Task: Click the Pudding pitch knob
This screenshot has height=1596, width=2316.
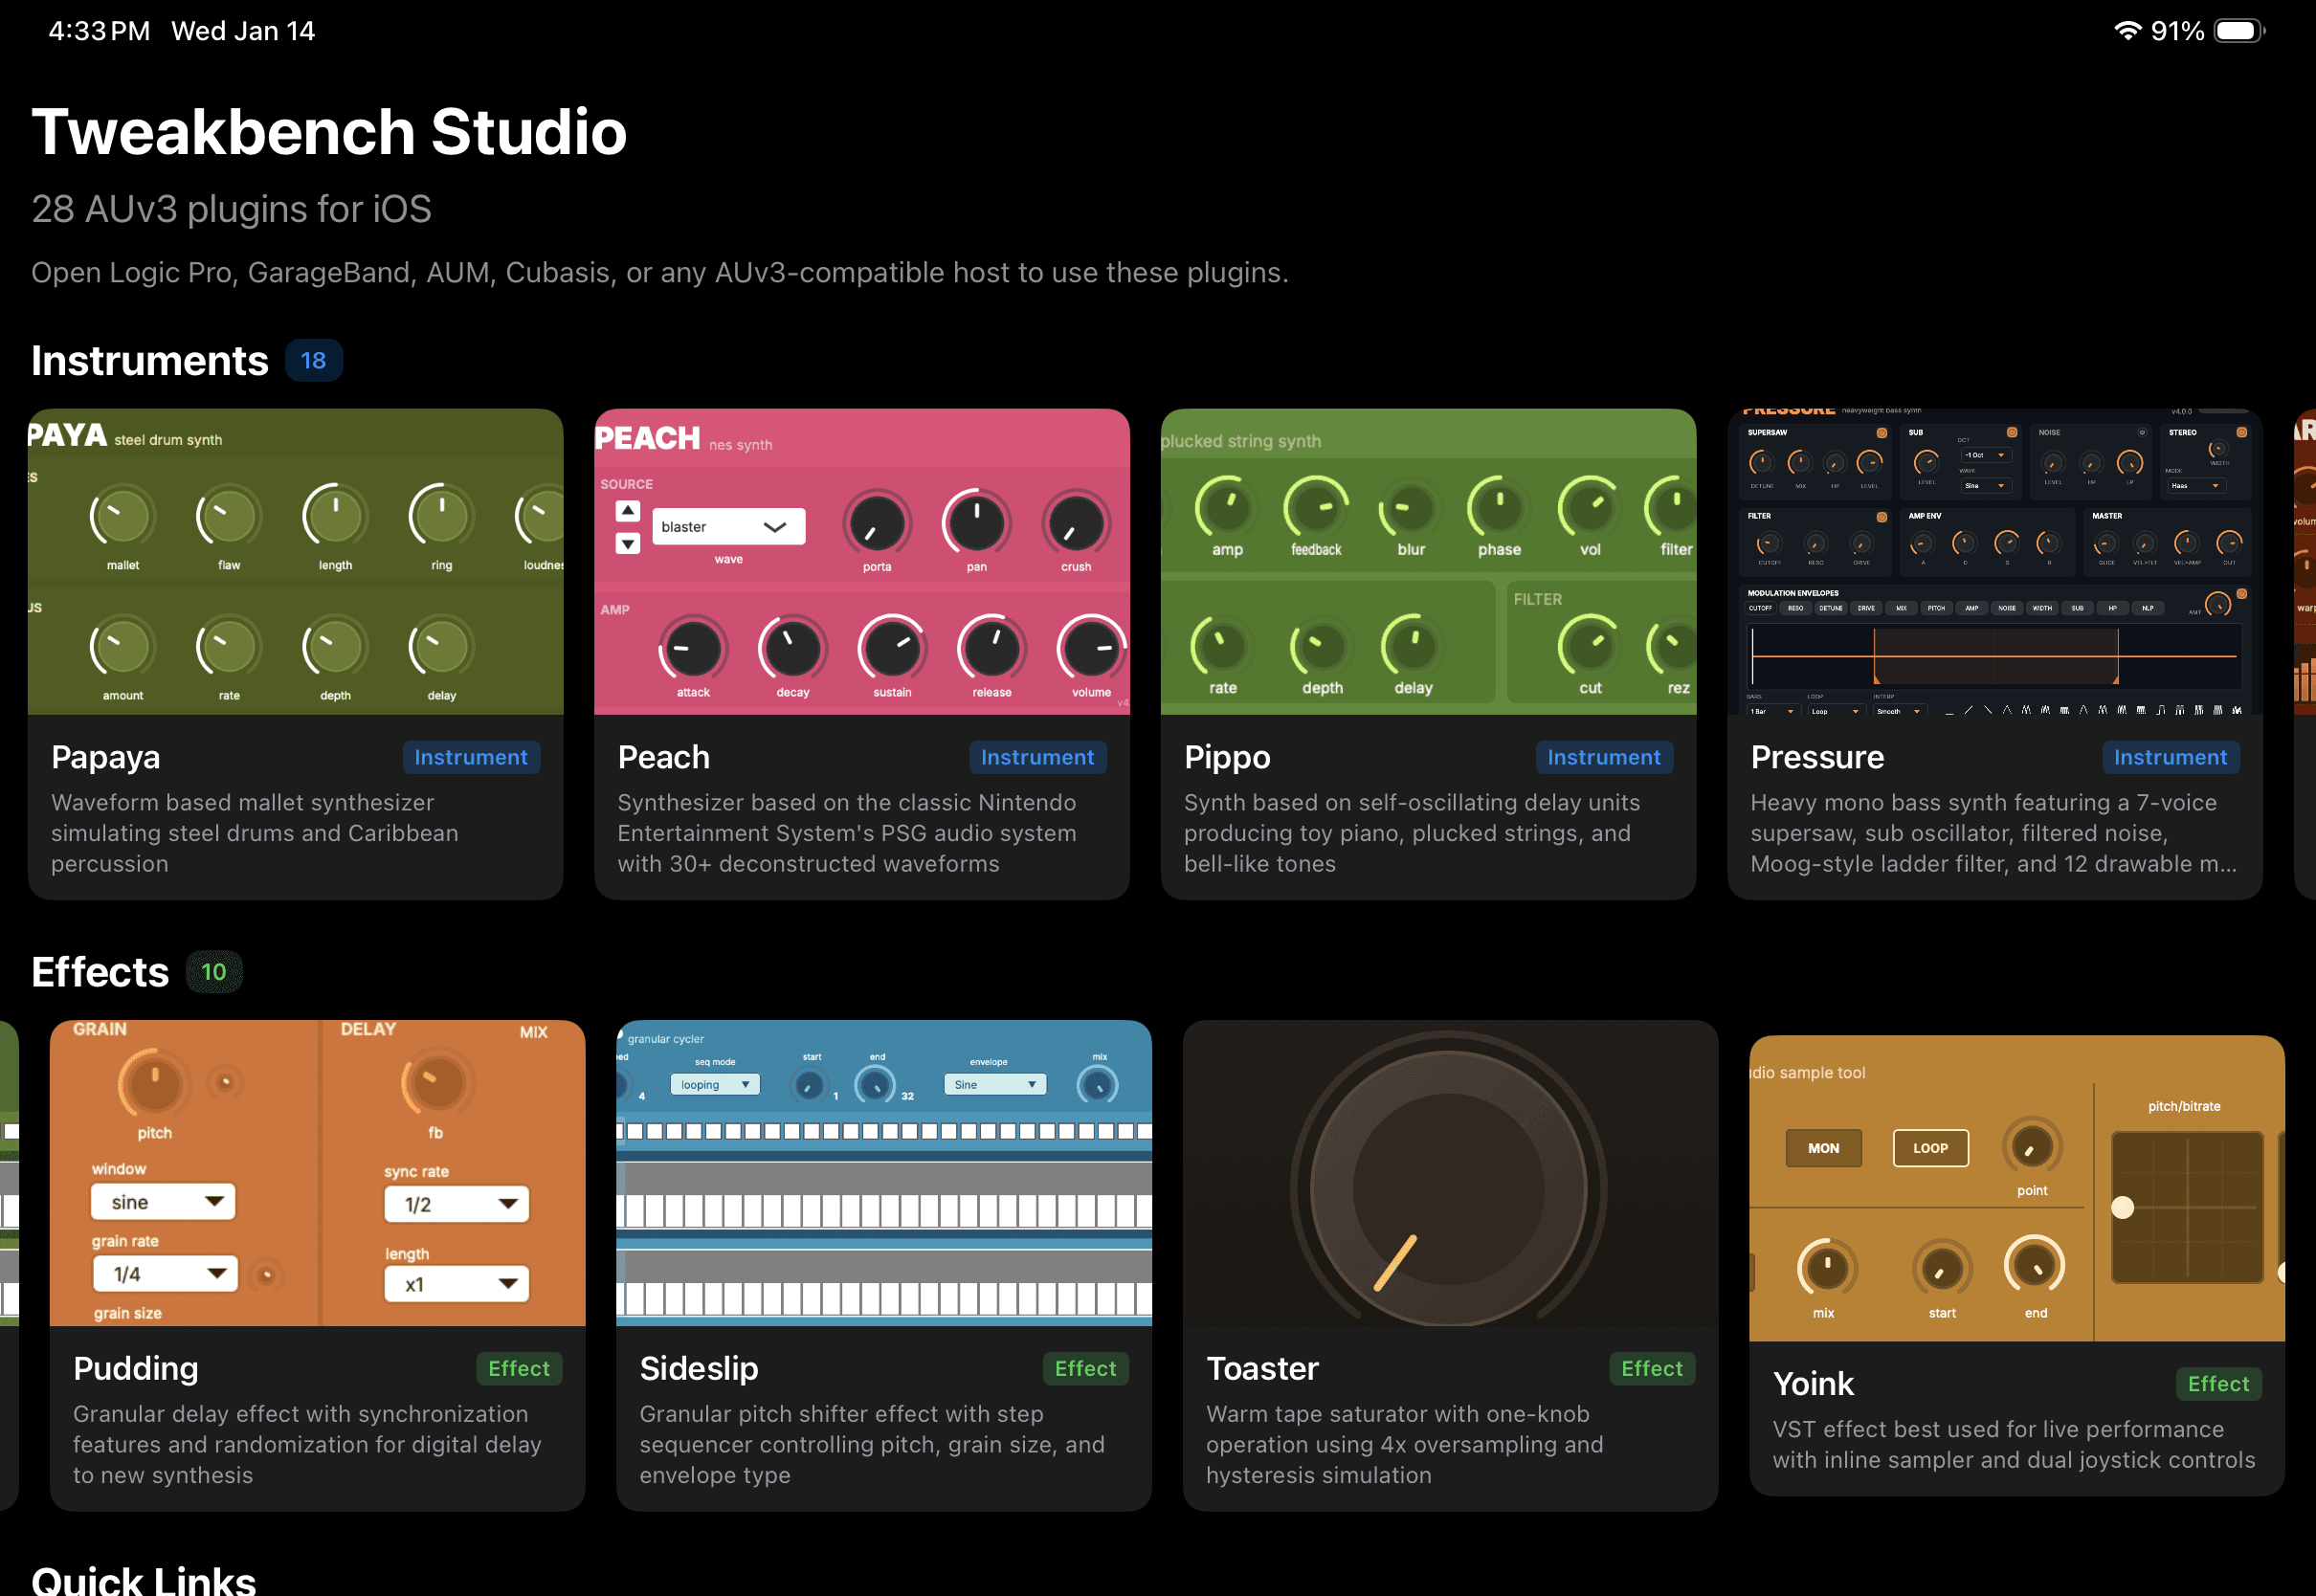Action: 153,1084
